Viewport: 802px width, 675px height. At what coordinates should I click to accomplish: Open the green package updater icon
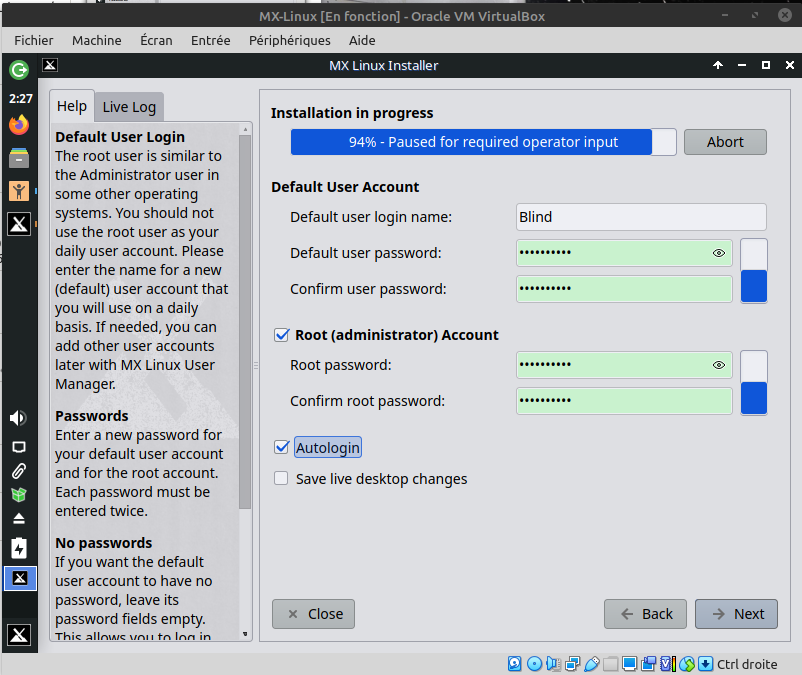pyautogui.click(x=18, y=495)
